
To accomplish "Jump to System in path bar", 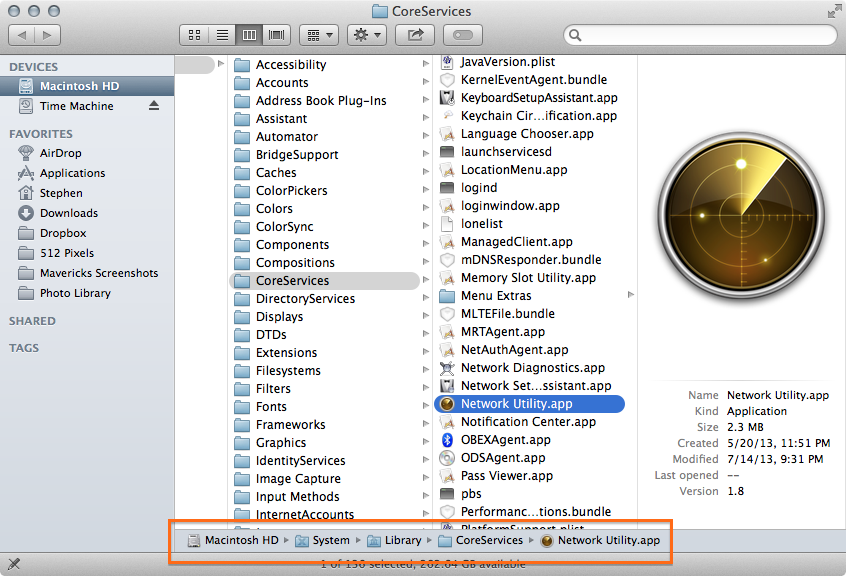I will click(323, 540).
